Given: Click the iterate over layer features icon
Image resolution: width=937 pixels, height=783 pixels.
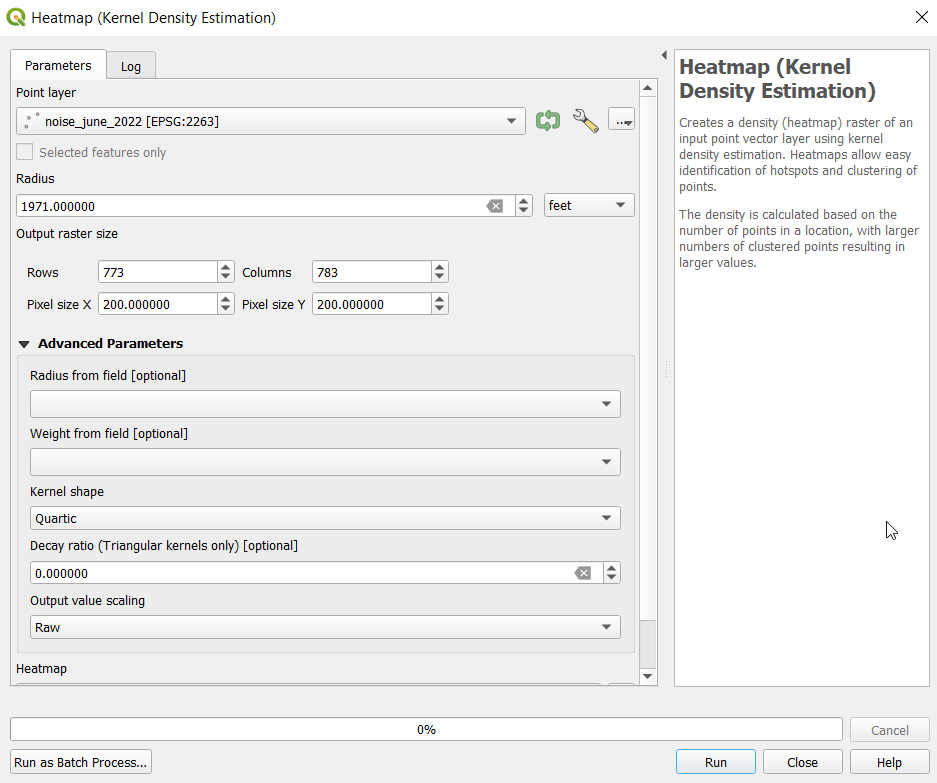Looking at the screenshot, I should coord(547,121).
